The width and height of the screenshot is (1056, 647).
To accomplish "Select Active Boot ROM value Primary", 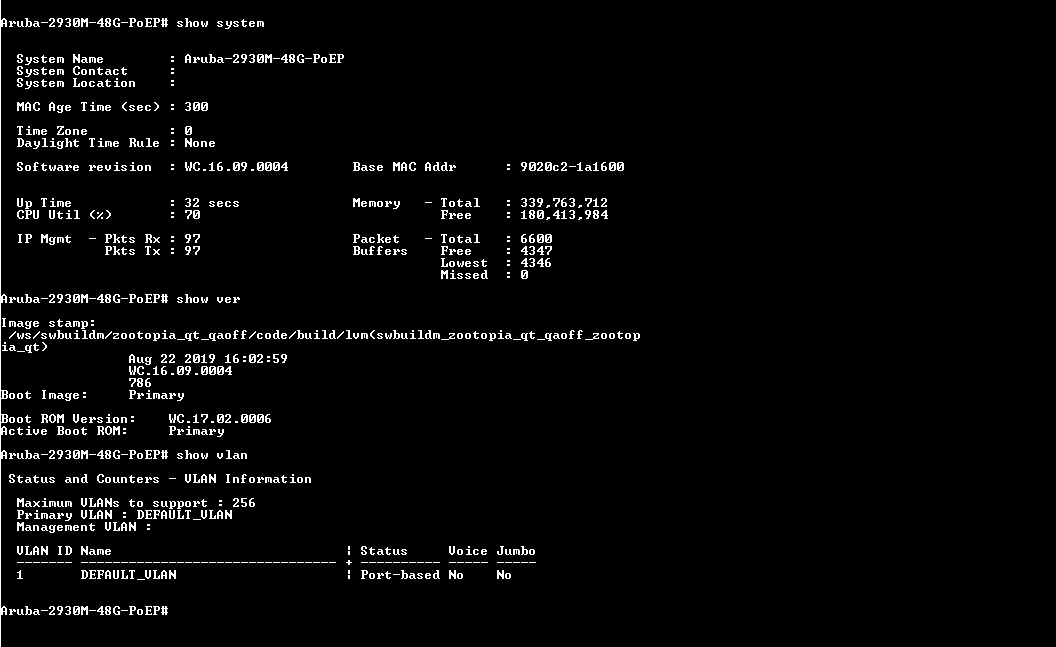I will tap(196, 432).
